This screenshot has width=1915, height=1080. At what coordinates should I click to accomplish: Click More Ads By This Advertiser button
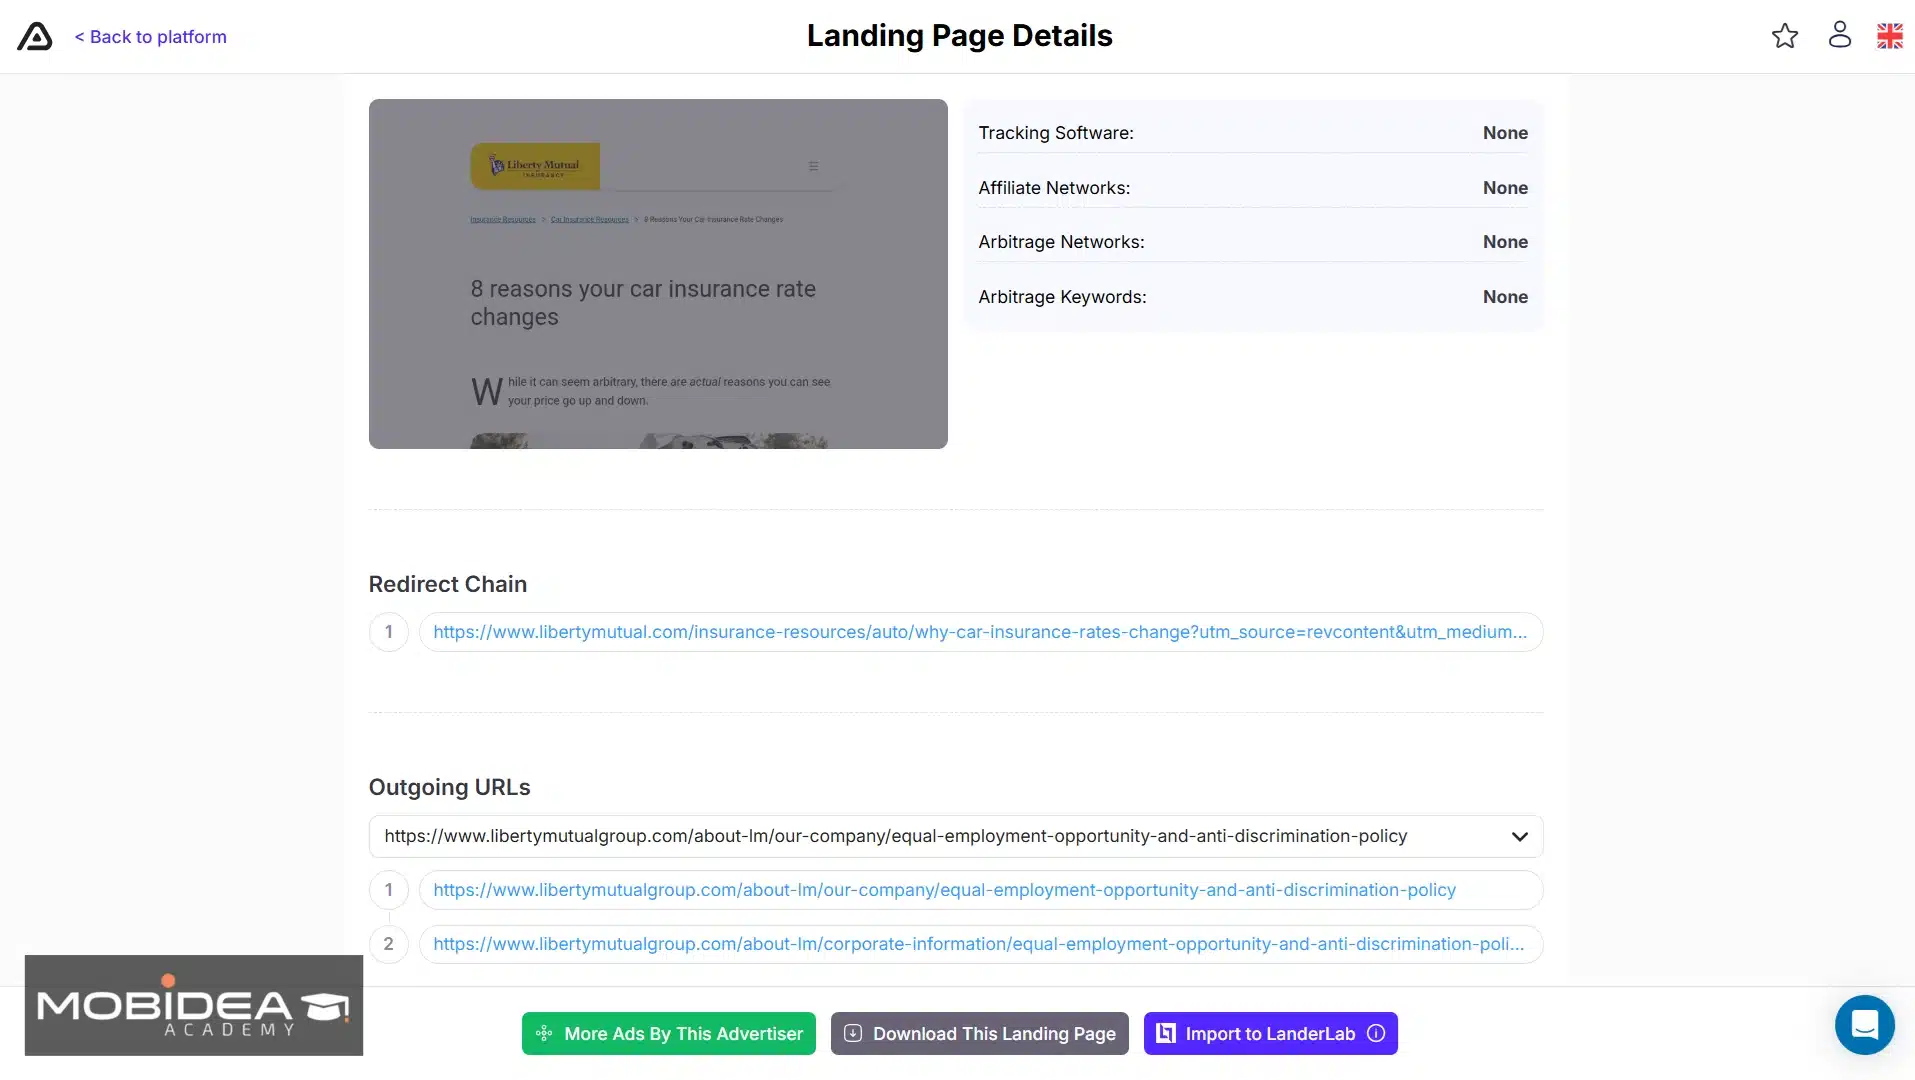669,1034
